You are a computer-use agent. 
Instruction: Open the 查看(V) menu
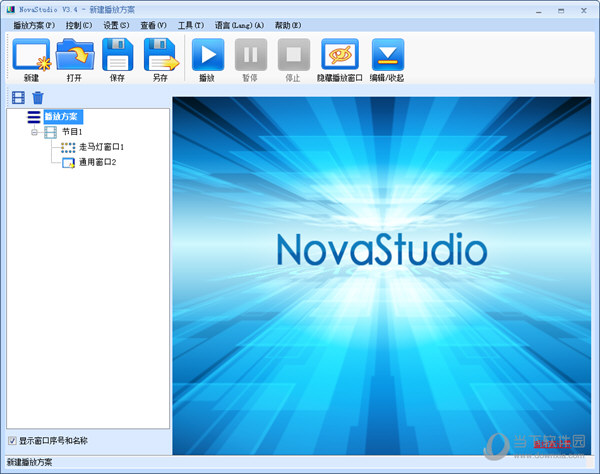(x=153, y=25)
